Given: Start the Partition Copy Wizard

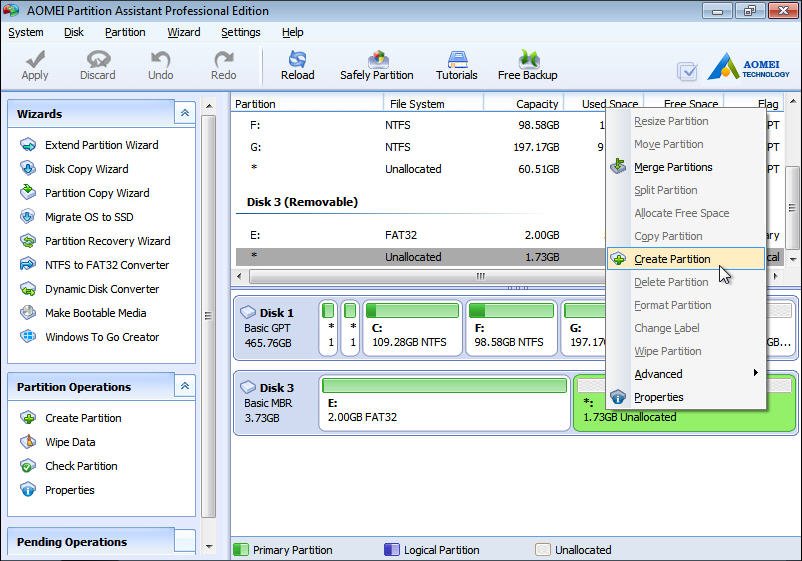Looking at the screenshot, I should [97, 193].
